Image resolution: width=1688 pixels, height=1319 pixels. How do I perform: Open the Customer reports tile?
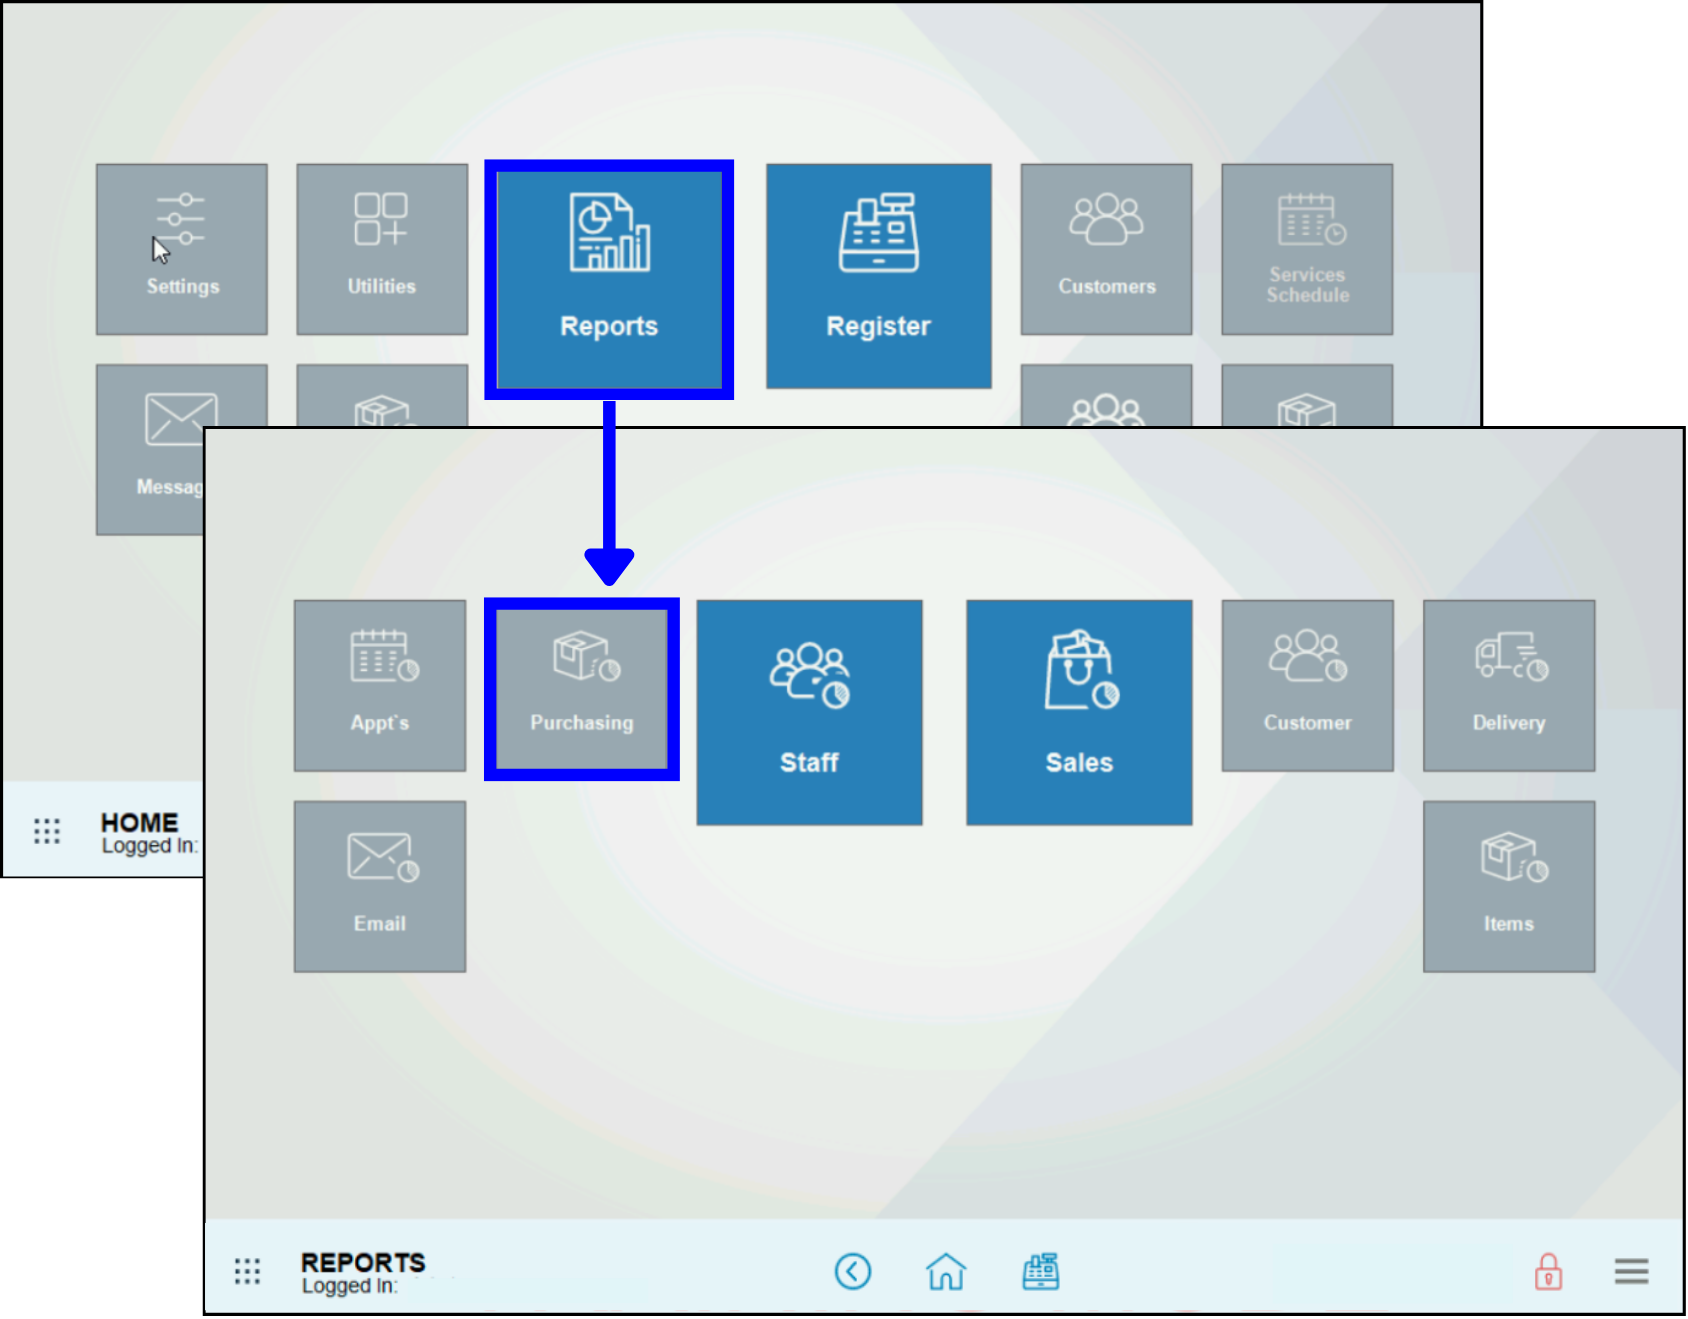pos(1307,685)
